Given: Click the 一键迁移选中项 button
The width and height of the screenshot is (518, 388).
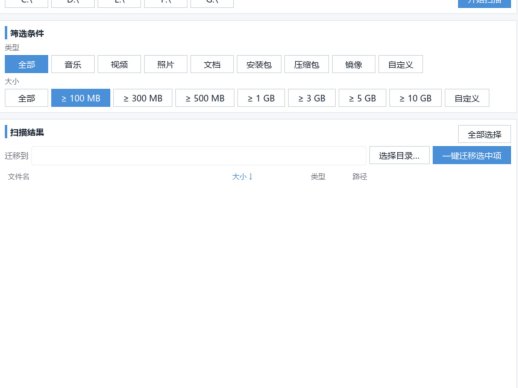Looking at the screenshot, I should [472, 155].
